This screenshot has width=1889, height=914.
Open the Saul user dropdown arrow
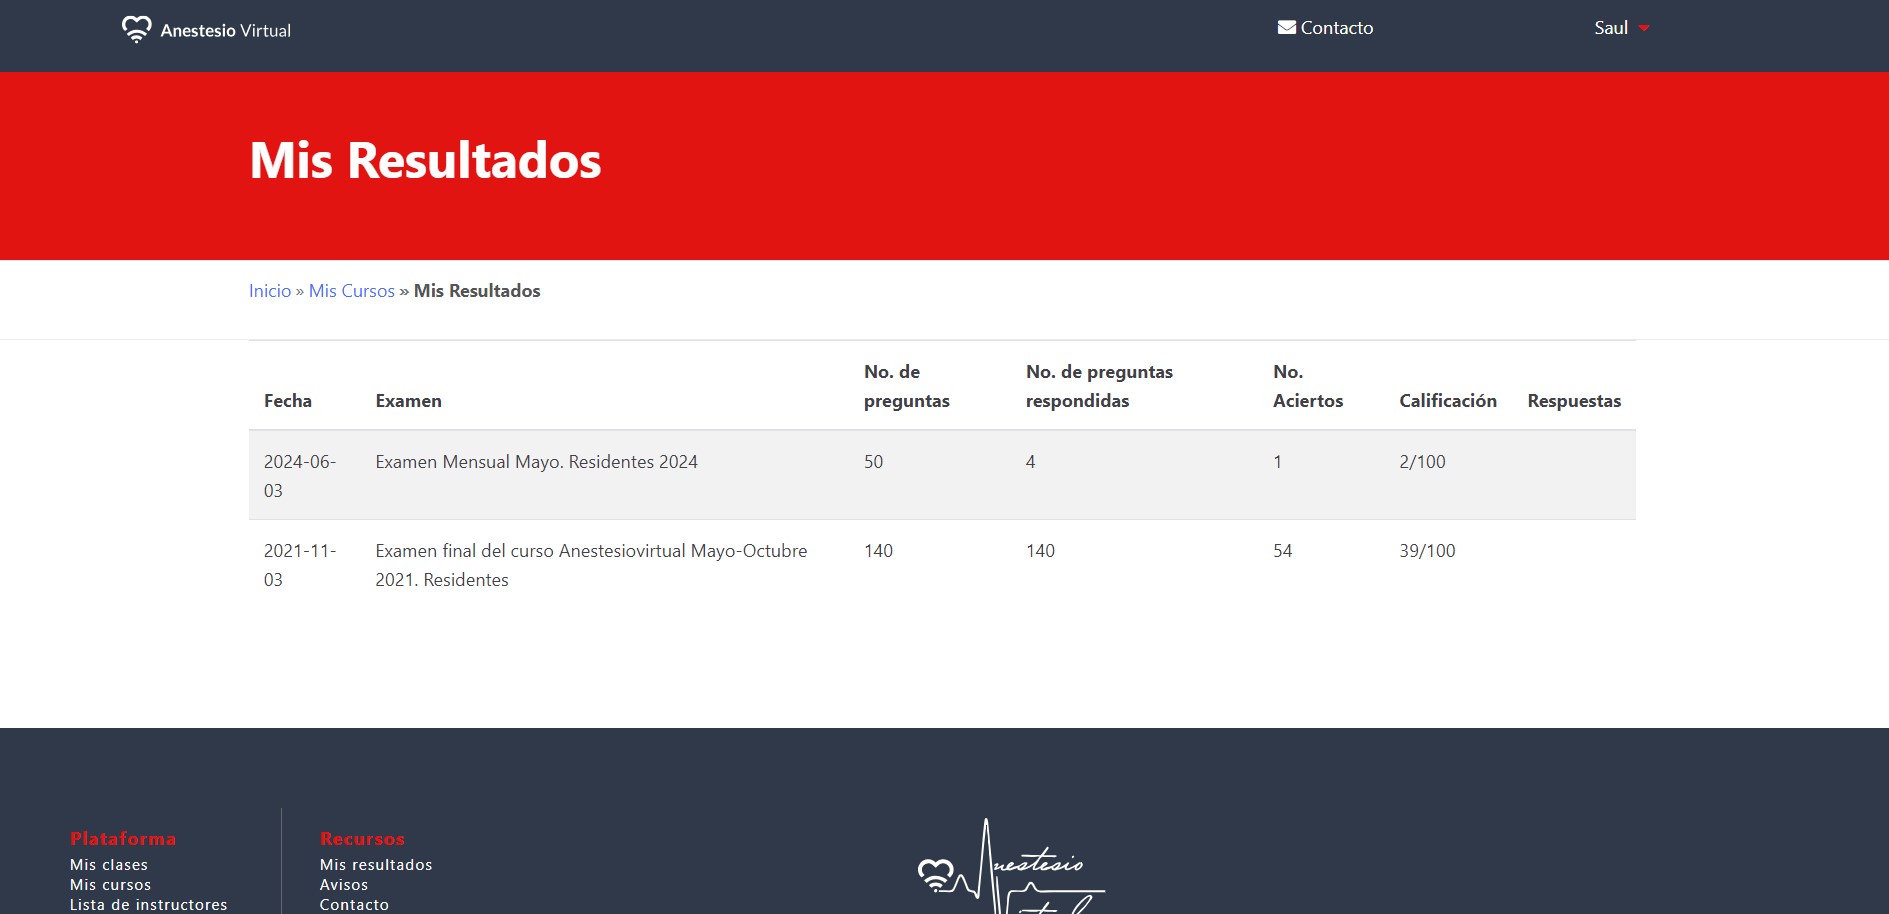point(1644,29)
